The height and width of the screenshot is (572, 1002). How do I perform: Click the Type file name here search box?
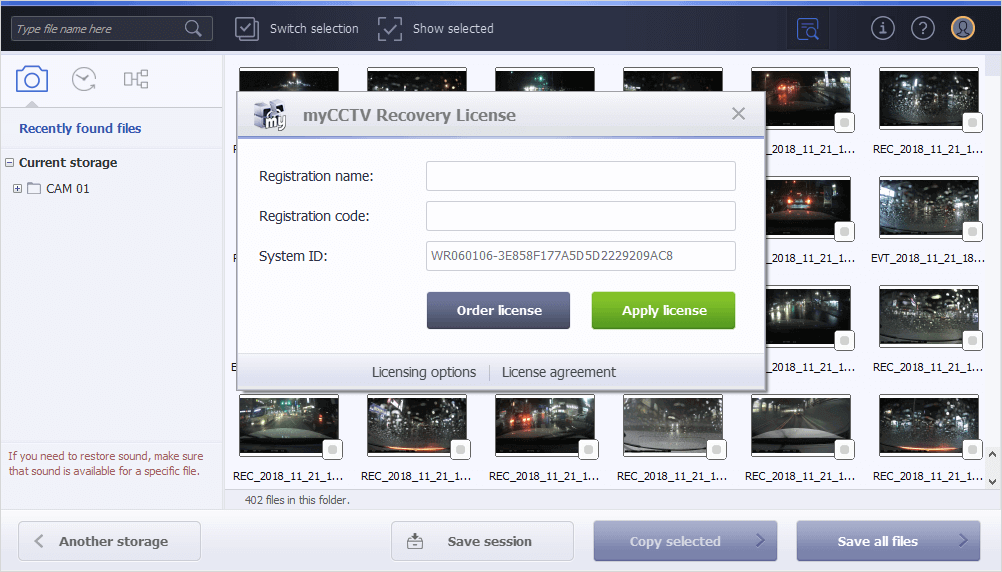click(x=112, y=29)
